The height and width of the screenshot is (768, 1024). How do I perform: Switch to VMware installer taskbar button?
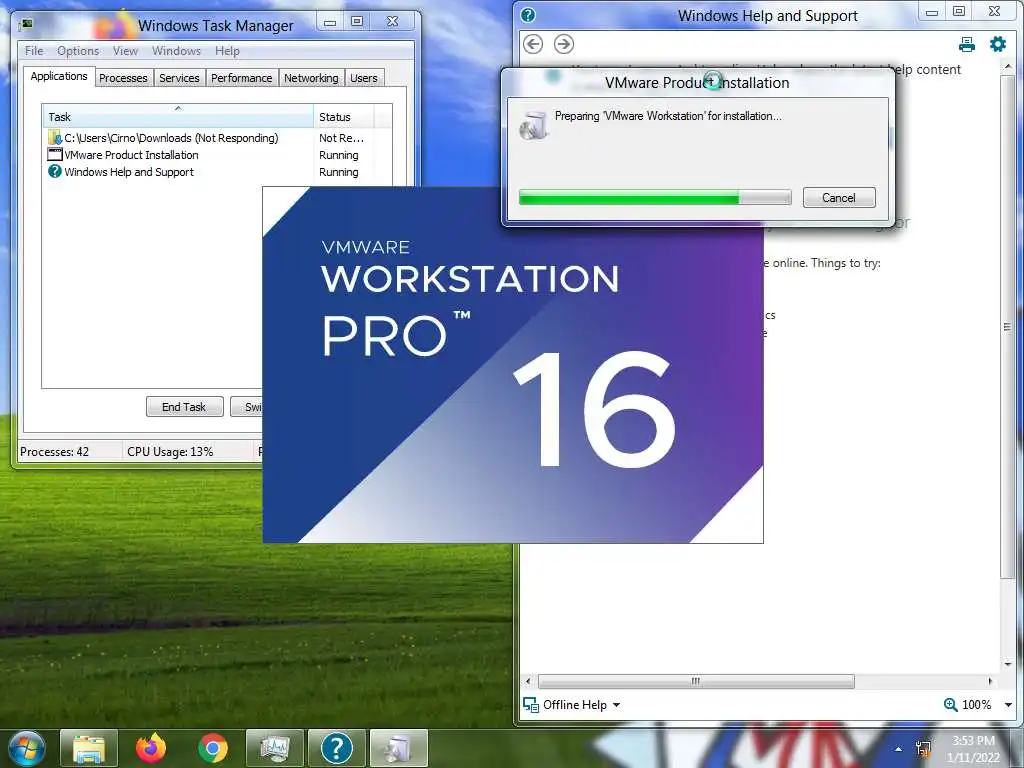pos(398,748)
